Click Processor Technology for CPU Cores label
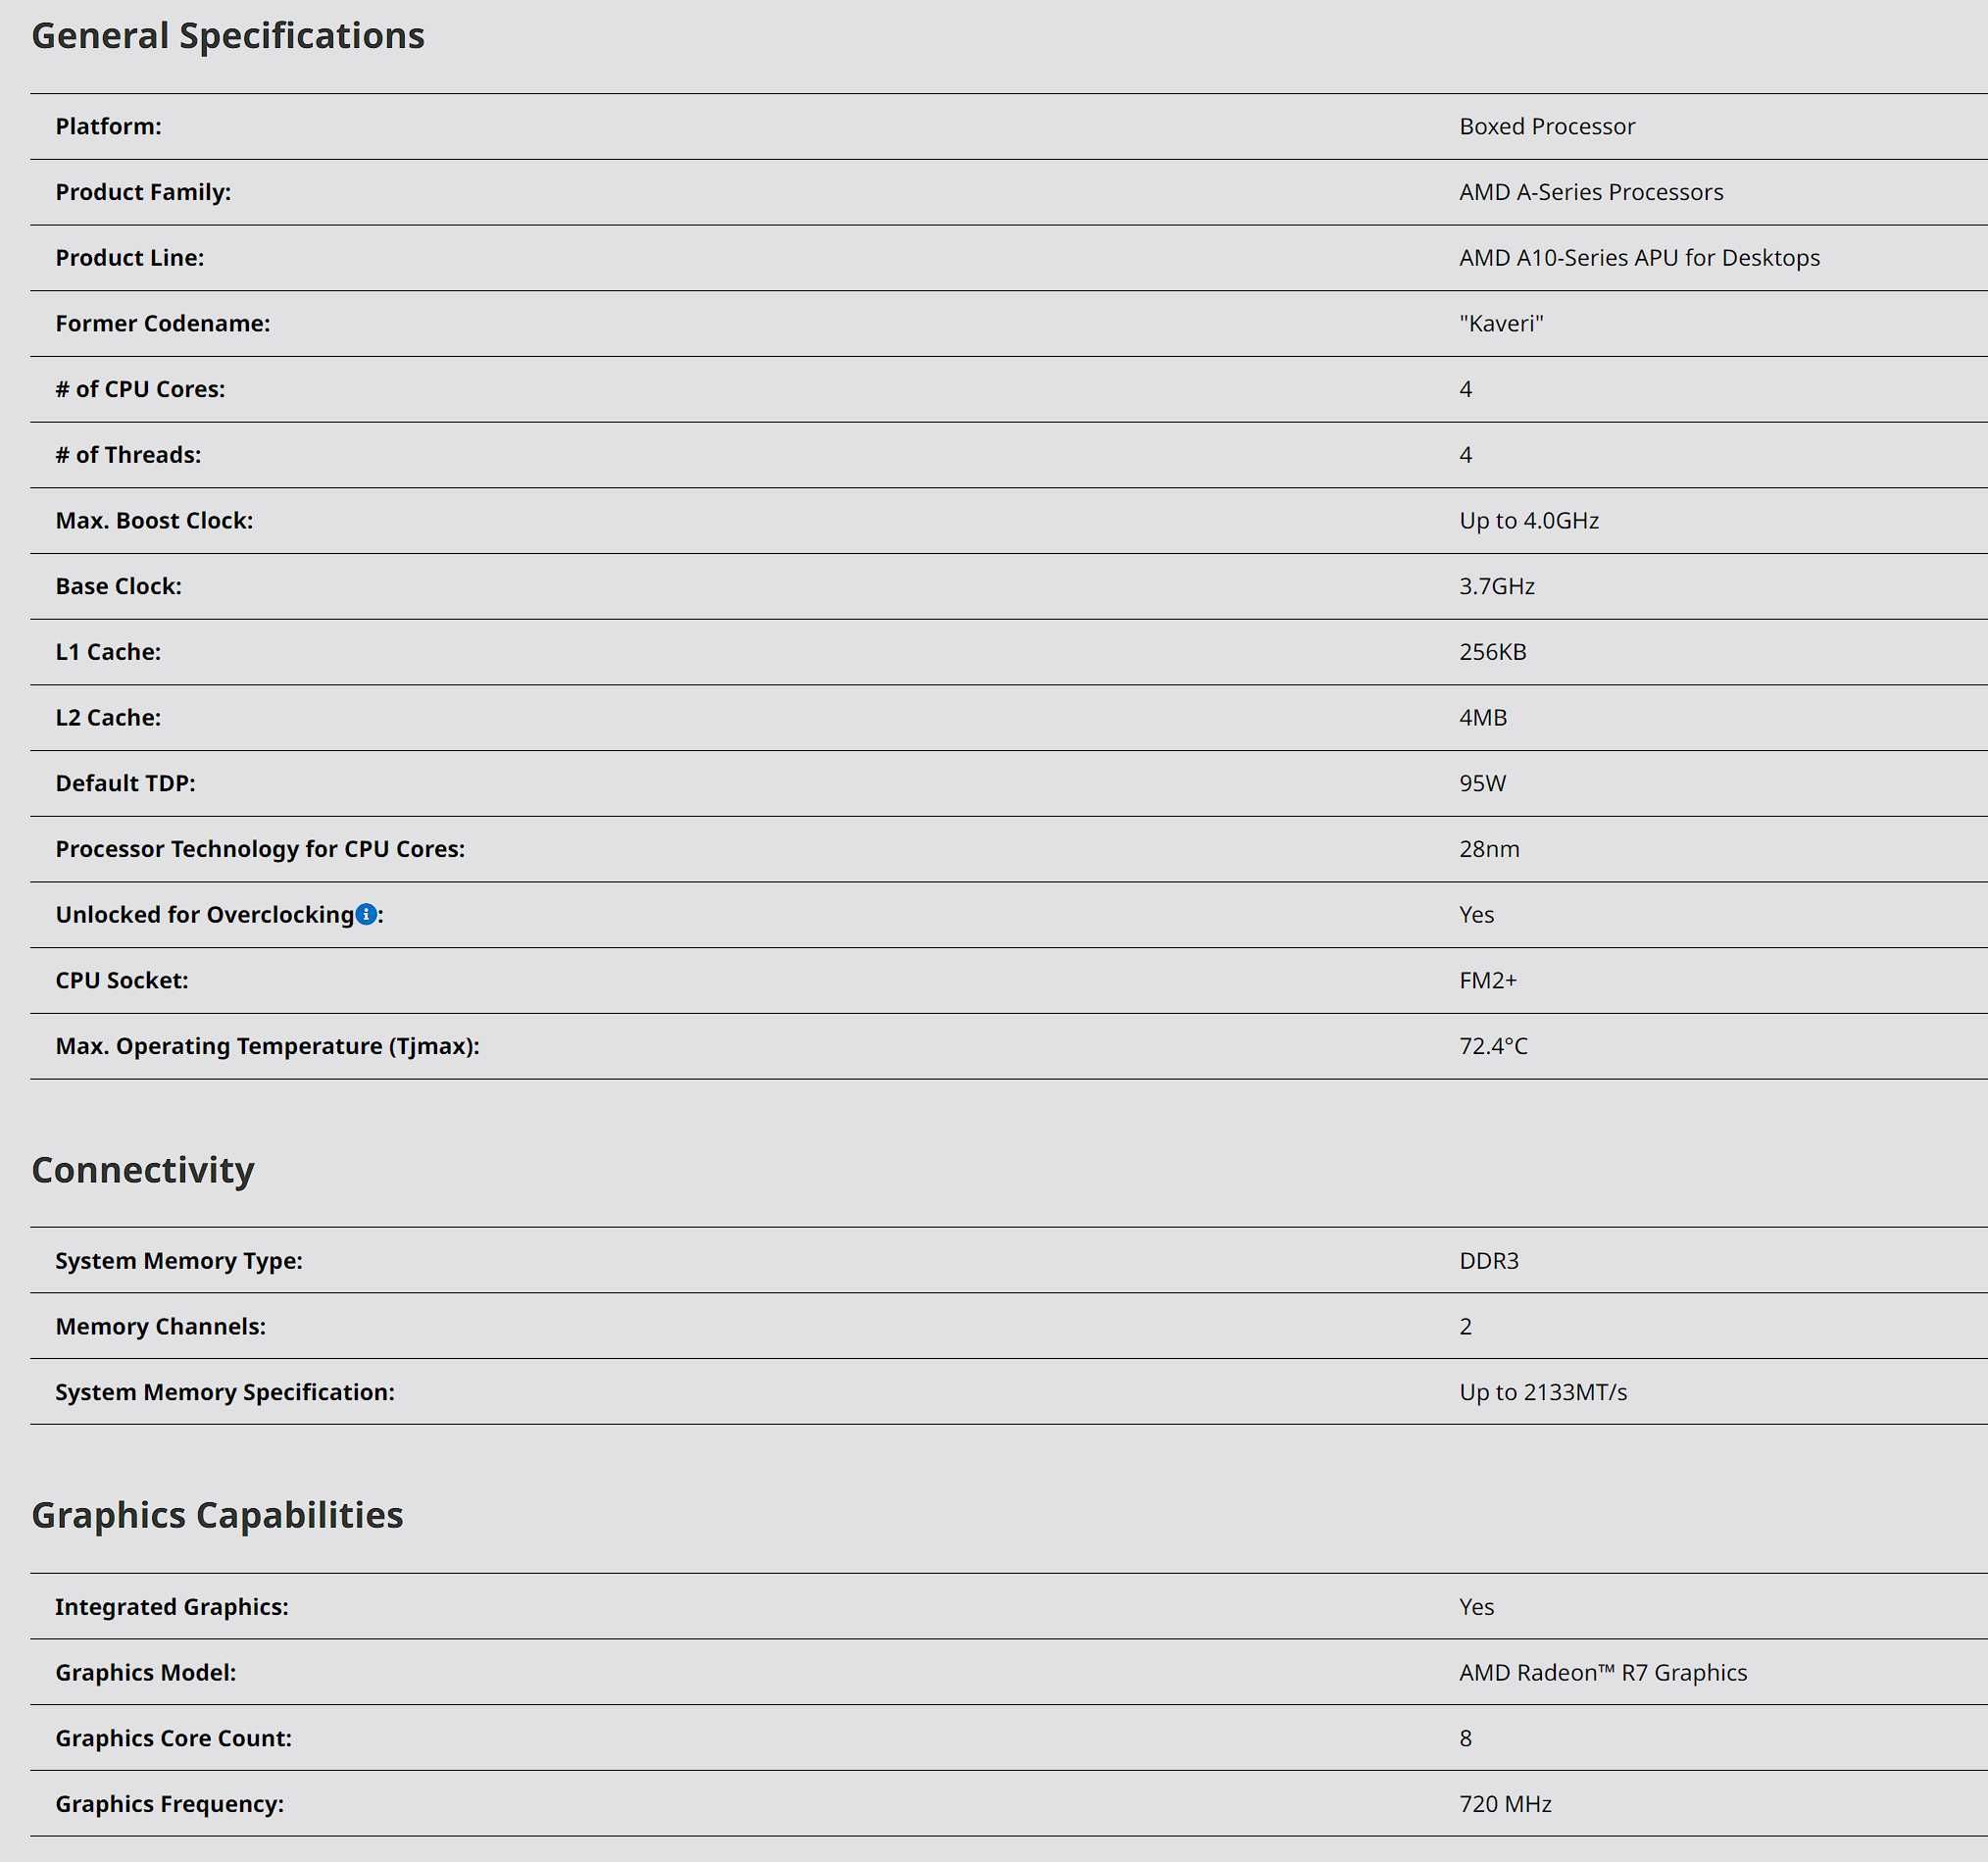The image size is (1988, 1862). tap(260, 849)
